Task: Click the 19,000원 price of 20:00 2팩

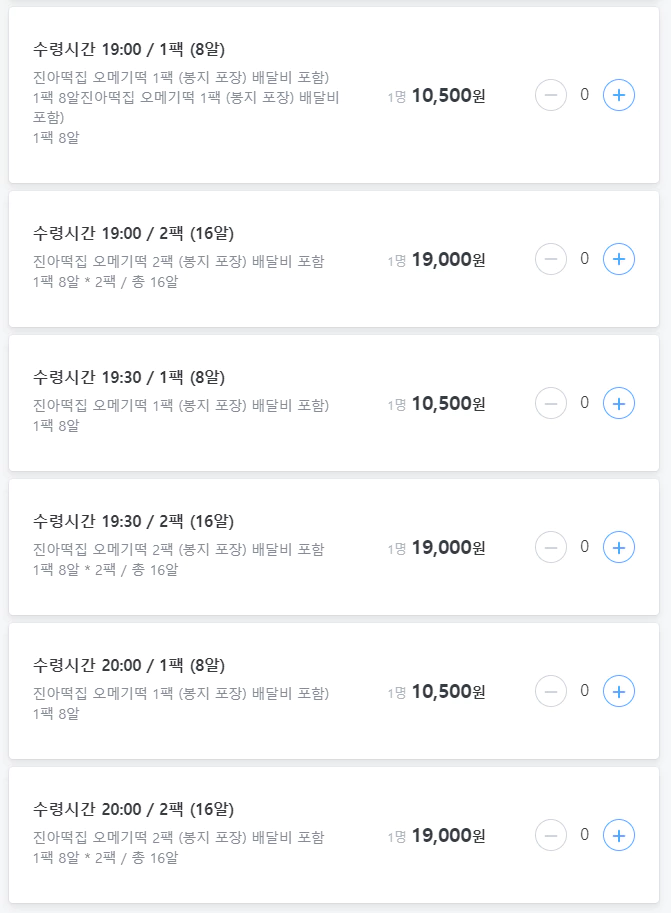Action: point(448,836)
